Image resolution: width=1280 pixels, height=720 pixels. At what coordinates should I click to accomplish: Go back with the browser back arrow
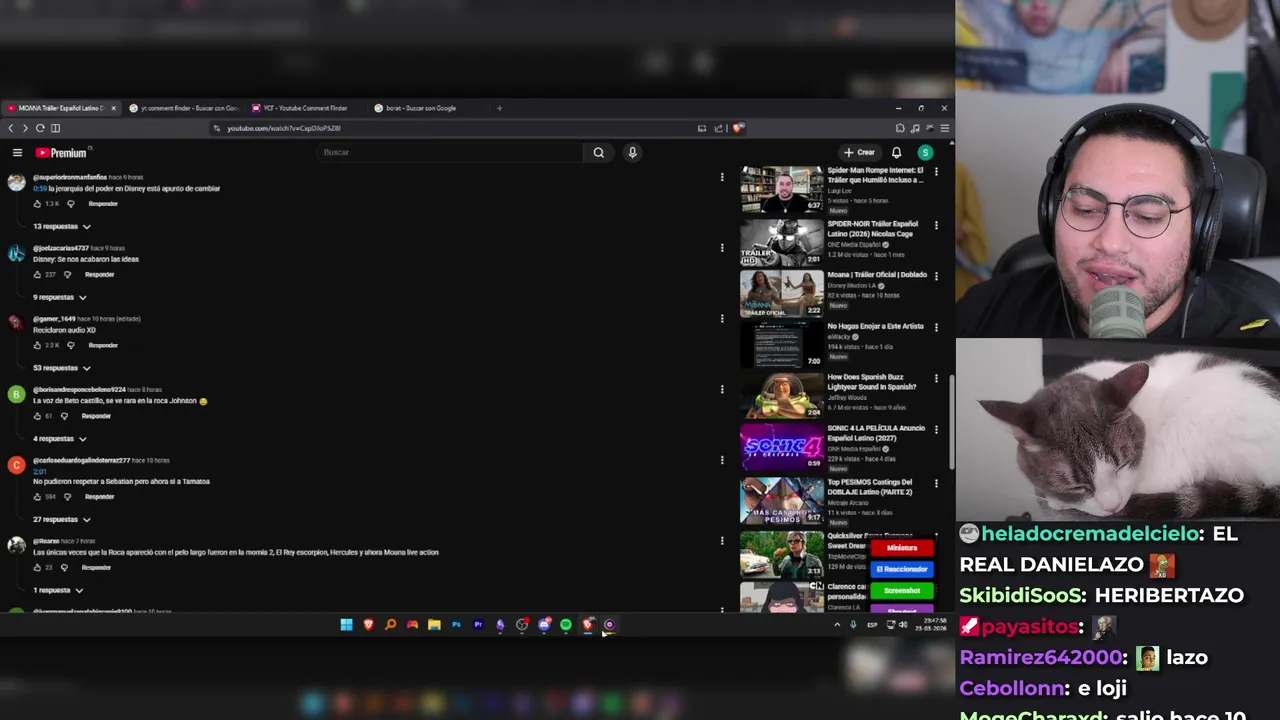coord(11,128)
